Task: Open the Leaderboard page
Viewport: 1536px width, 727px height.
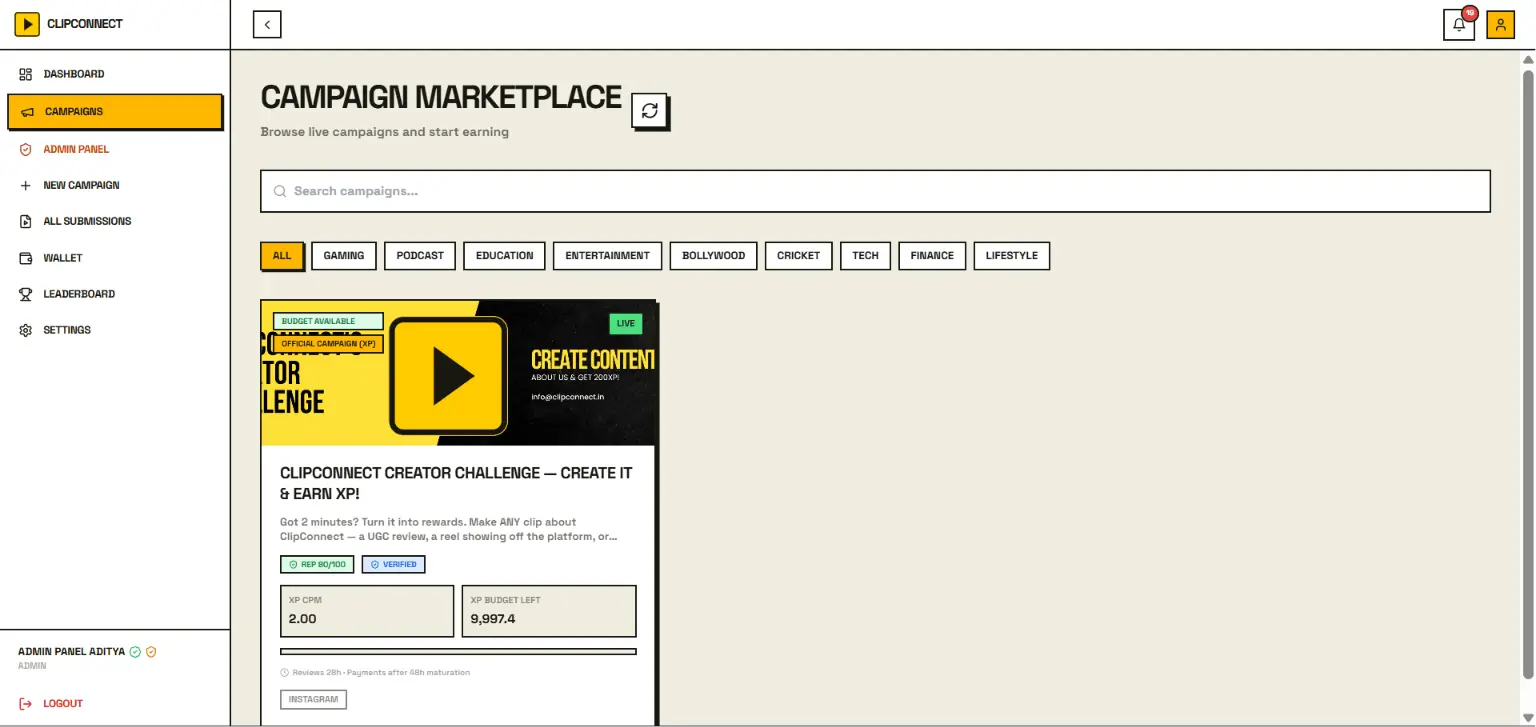Action: coord(115,294)
